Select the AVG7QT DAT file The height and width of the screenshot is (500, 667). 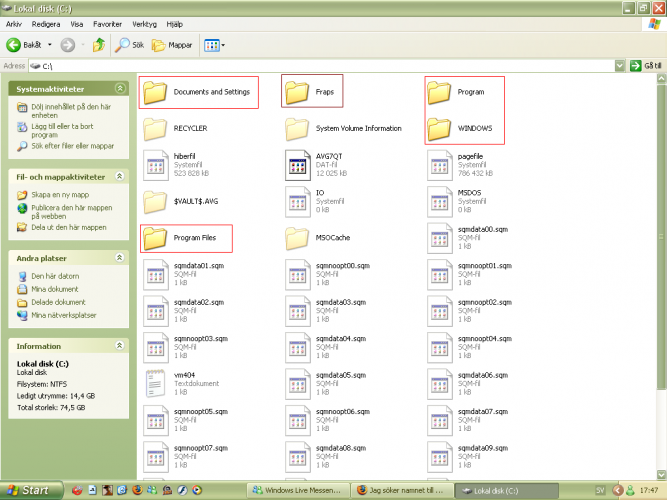(298, 164)
